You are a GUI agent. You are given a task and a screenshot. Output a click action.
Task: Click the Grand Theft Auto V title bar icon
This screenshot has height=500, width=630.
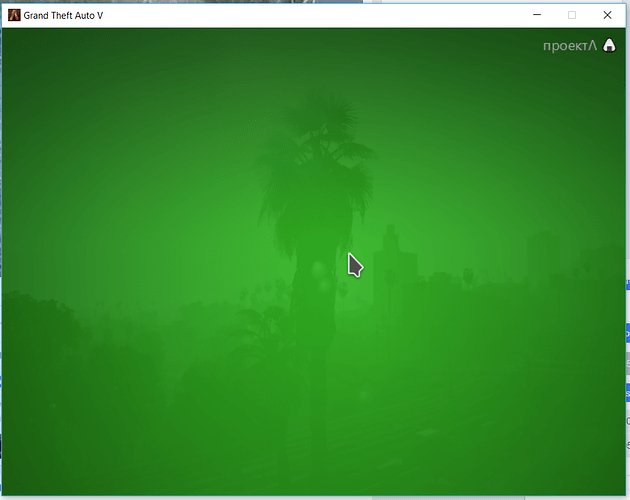point(14,15)
